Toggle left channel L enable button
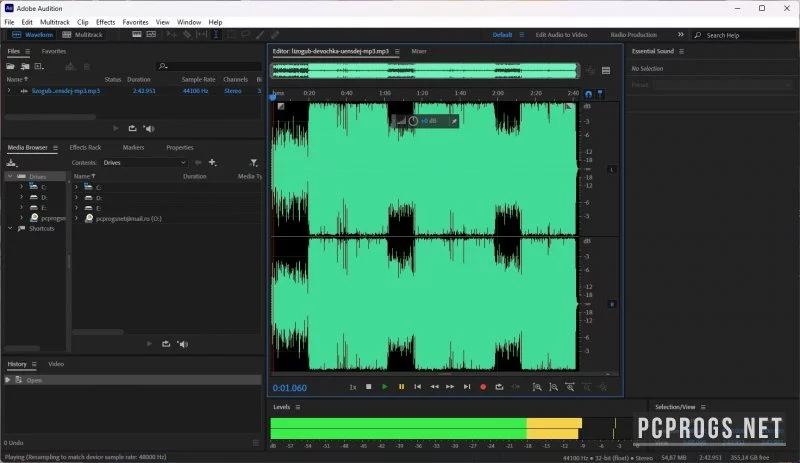This screenshot has width=800, height=463. (612, 169)
